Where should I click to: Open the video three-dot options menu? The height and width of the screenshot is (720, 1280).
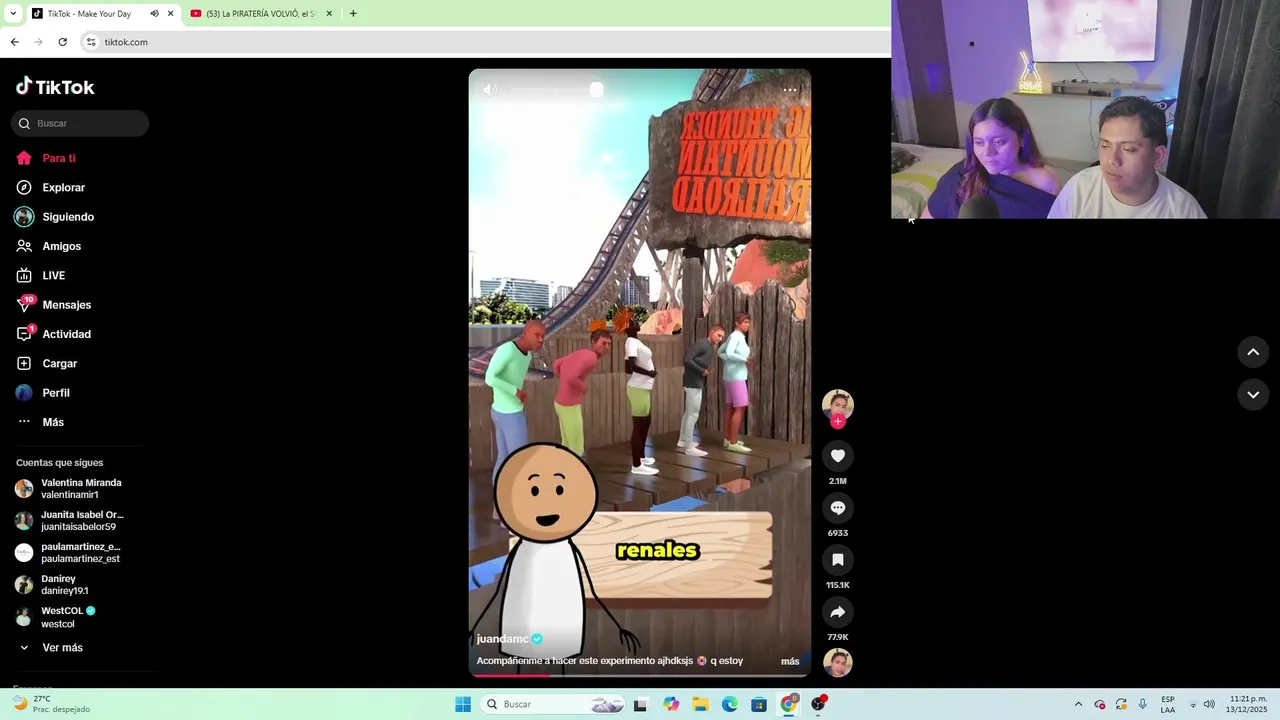click(x=790, y=90)
